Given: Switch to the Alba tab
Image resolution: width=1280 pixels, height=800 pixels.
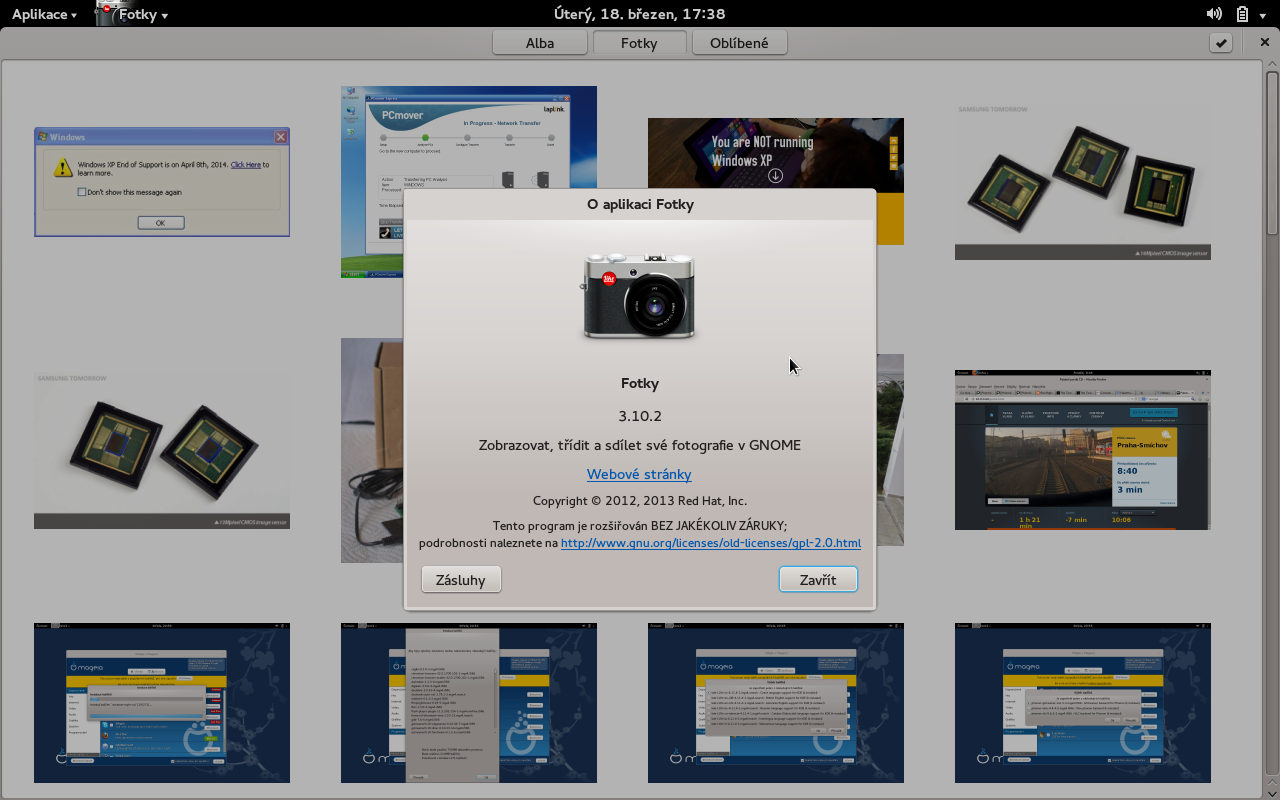Looking at the screenshot, I should pos(540,43).
